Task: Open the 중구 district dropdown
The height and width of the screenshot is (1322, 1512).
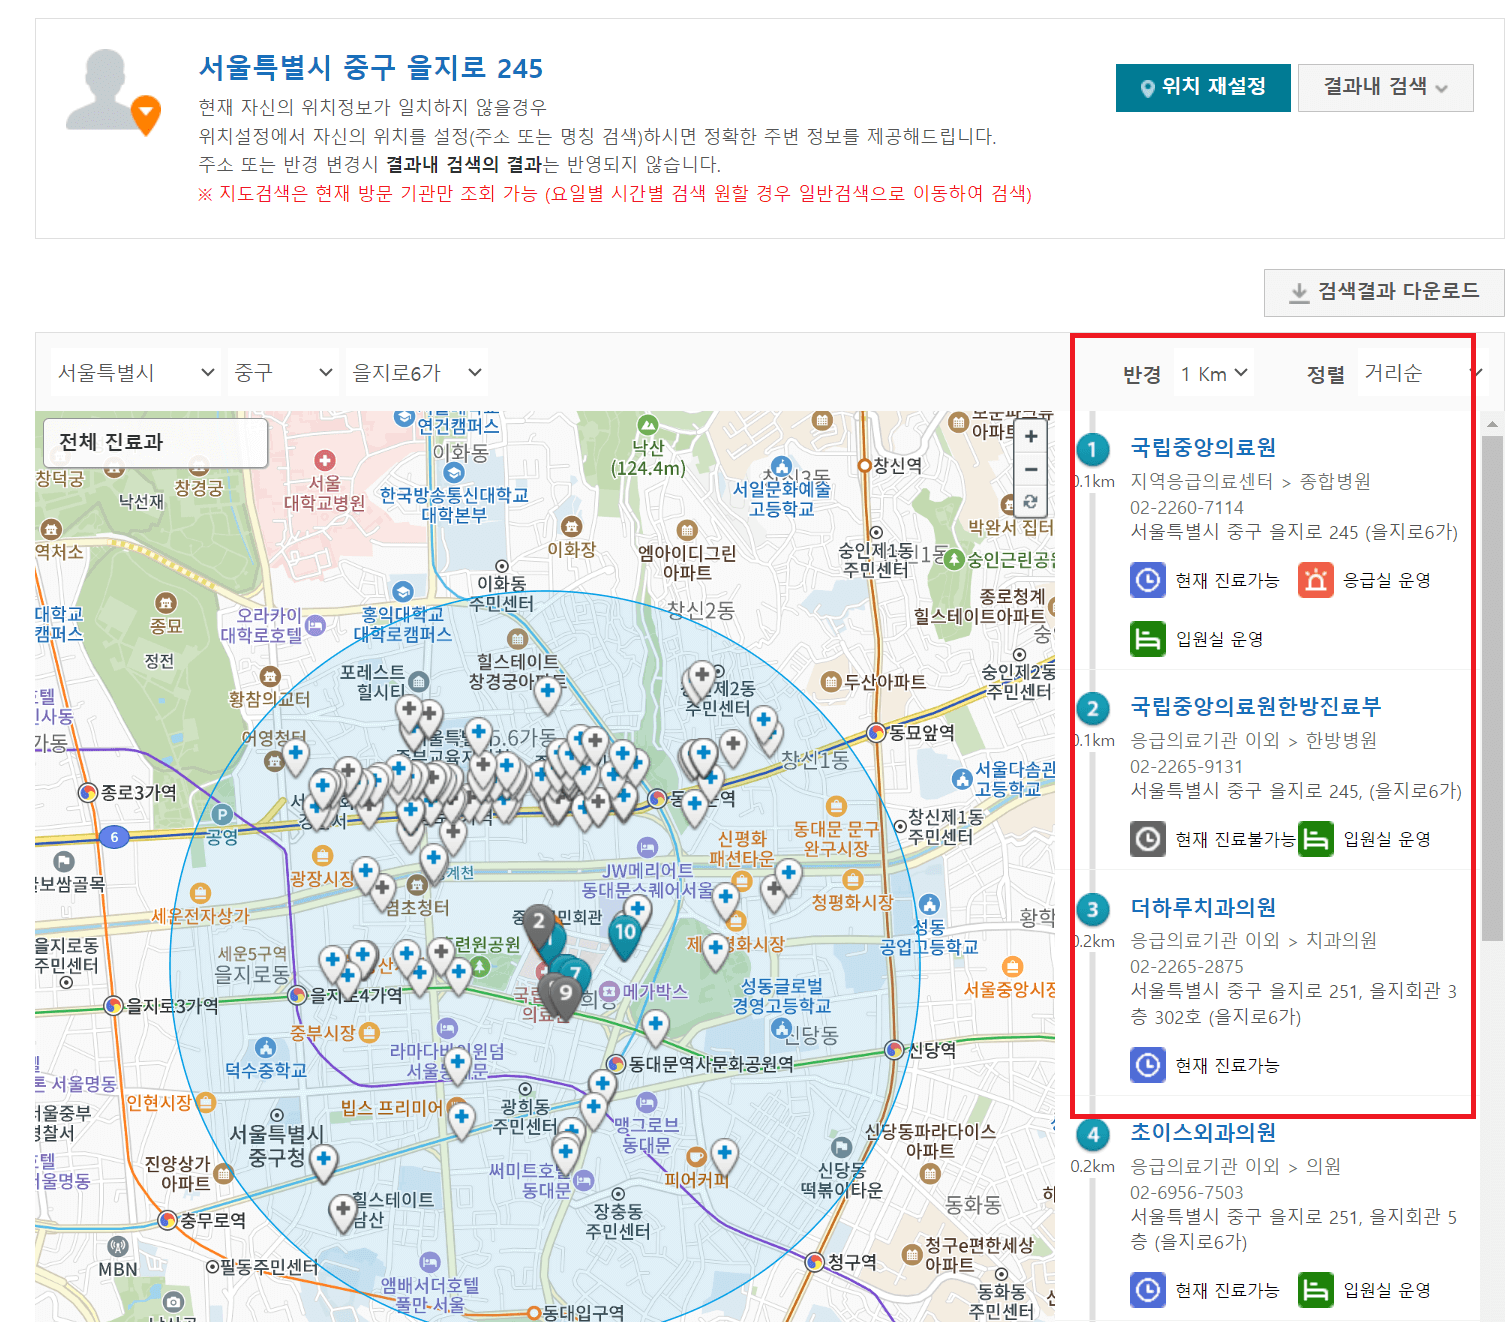Action: (283, 373)
